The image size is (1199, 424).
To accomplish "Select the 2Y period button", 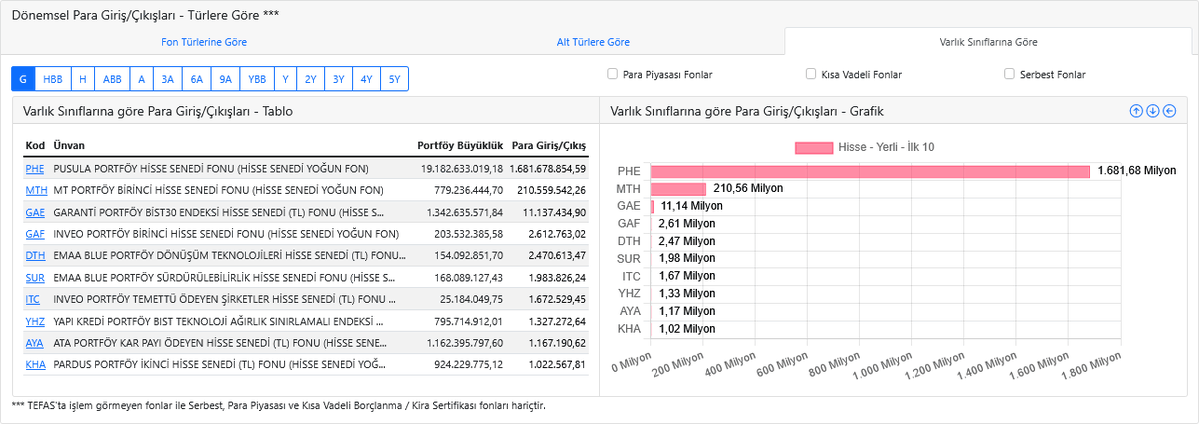I will (310, 79).
